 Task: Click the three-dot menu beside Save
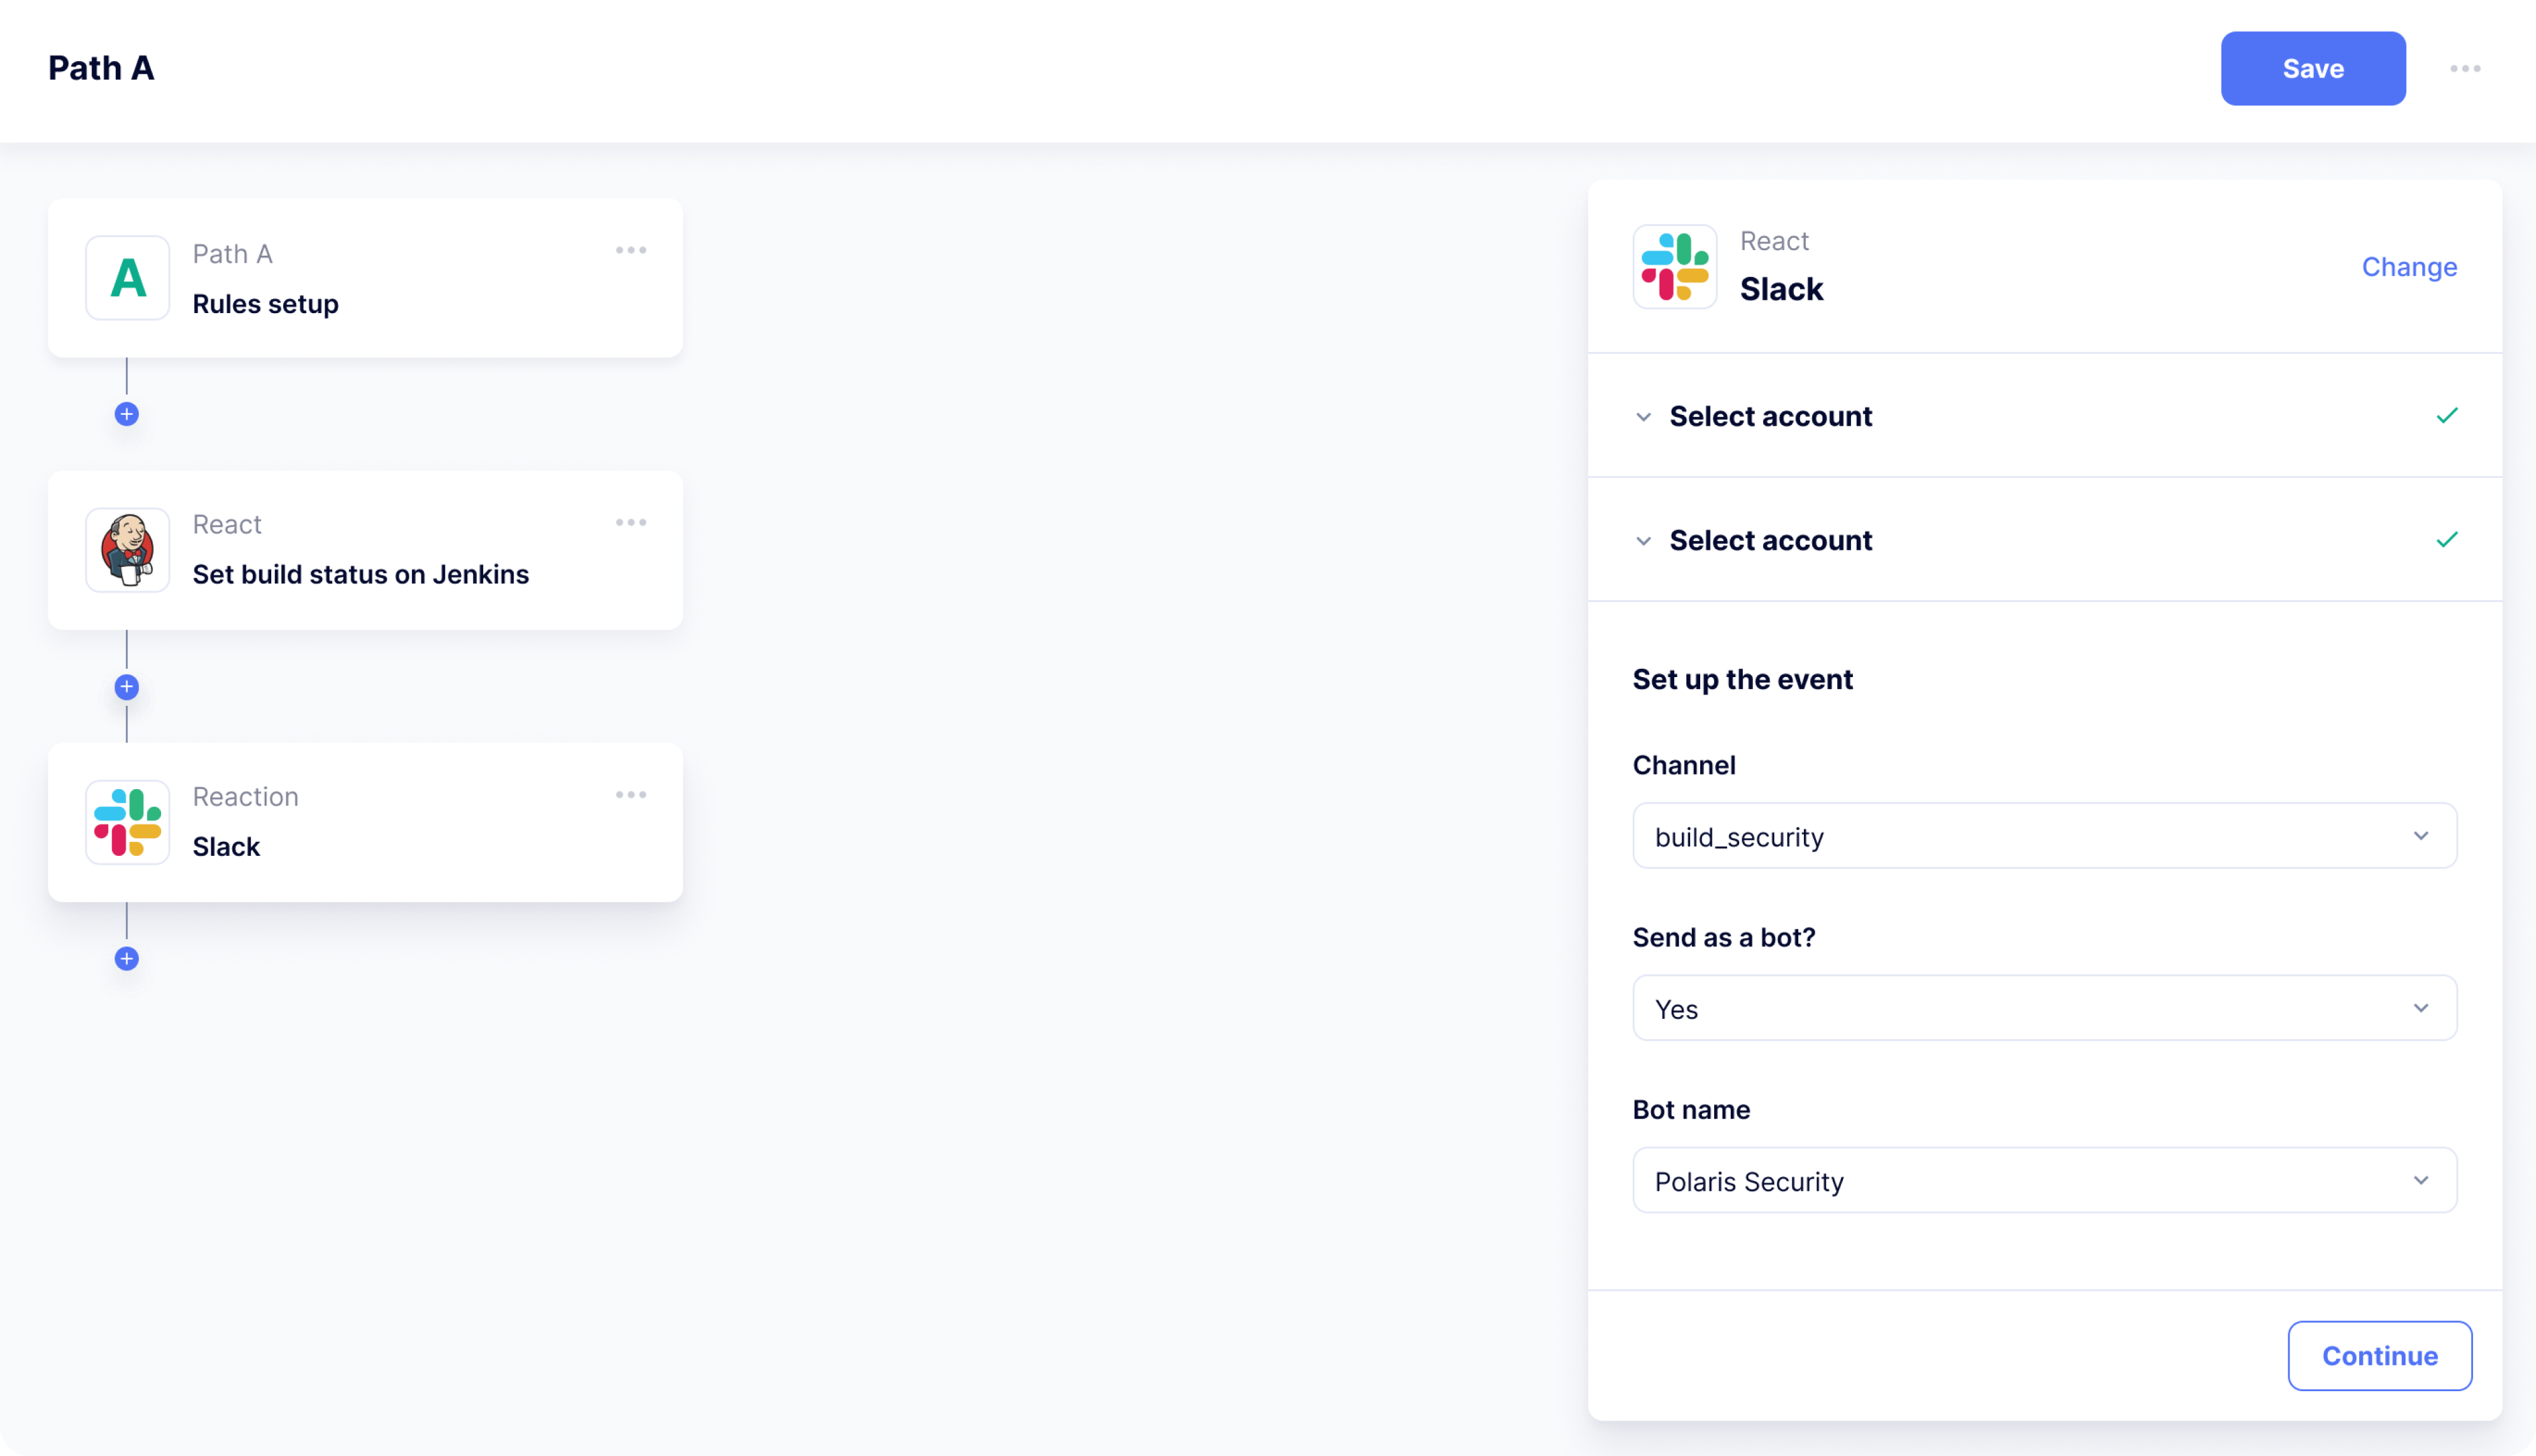click(x=2466, y=68)
